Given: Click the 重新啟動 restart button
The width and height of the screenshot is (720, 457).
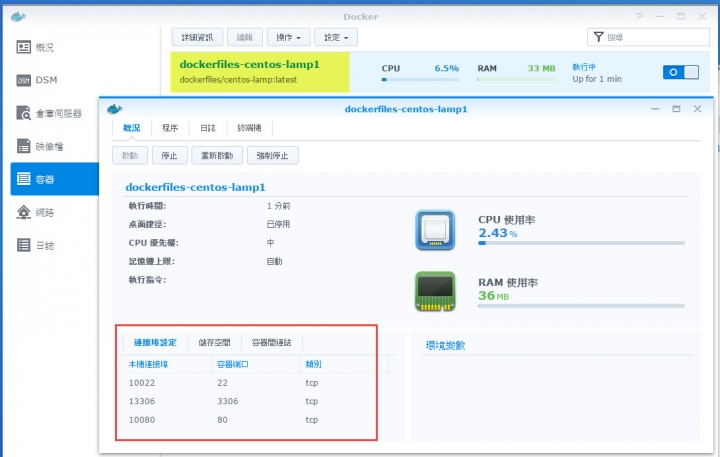Looking at the screenshot, I should click(x=217, y=156).
